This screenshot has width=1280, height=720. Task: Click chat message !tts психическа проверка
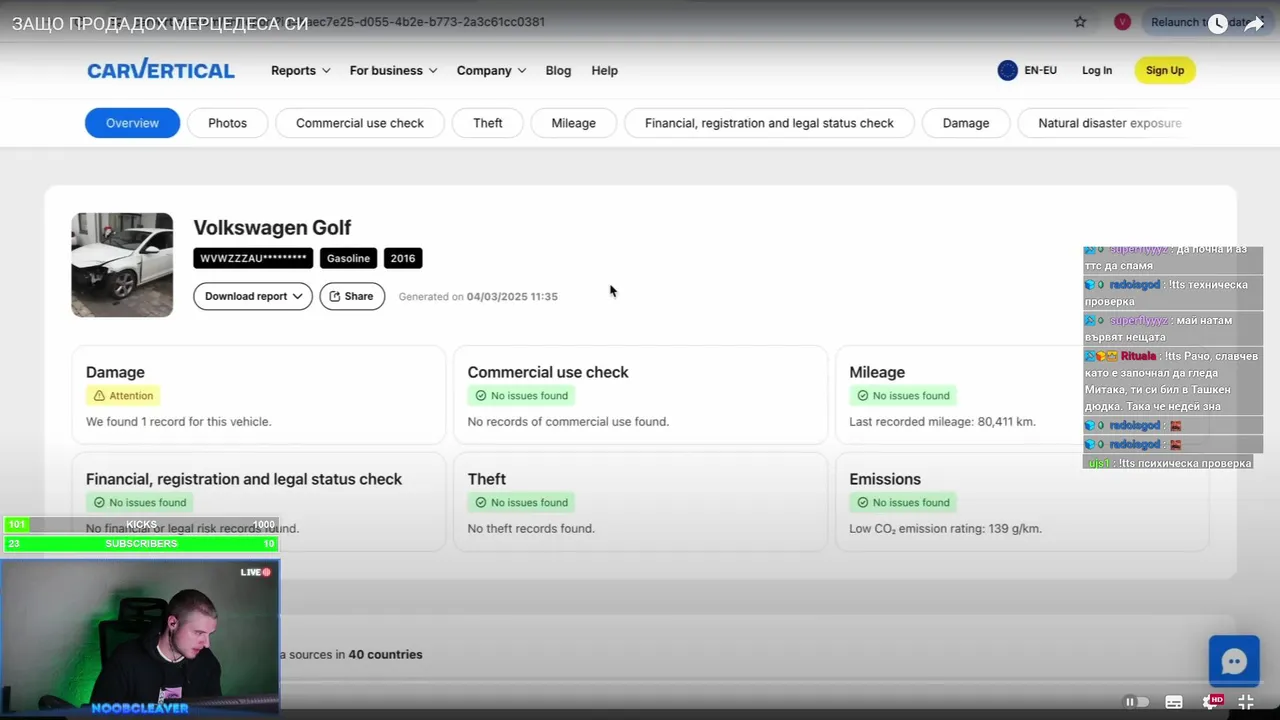(x=1170, y=463)
